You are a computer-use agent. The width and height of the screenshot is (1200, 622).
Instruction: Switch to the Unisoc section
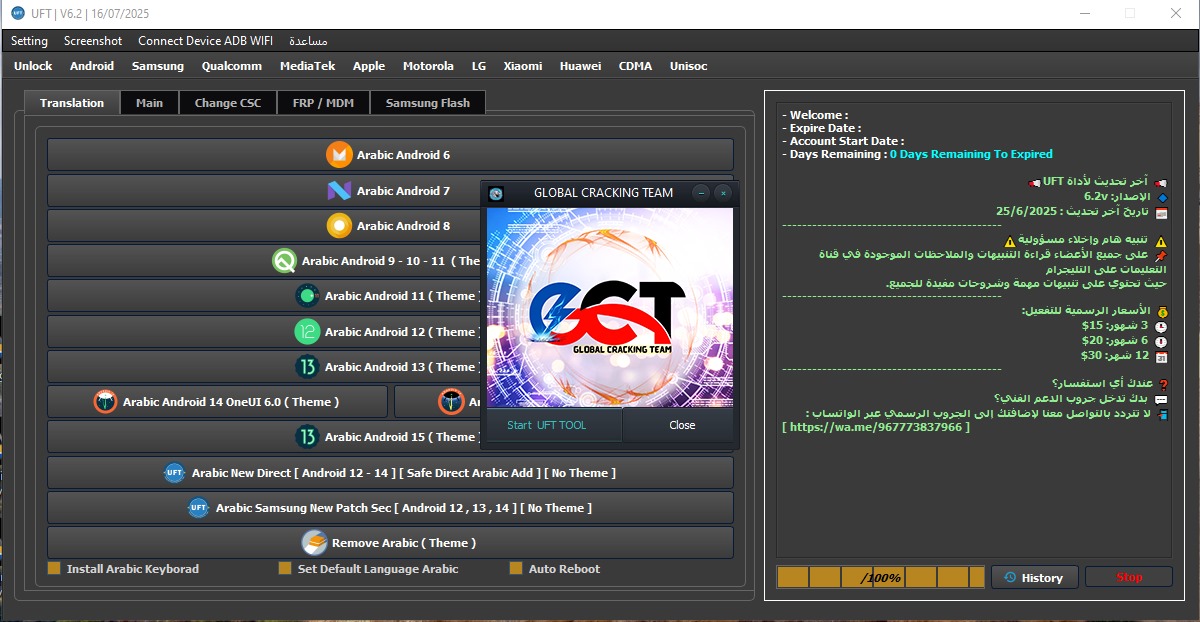coord(689,66)
